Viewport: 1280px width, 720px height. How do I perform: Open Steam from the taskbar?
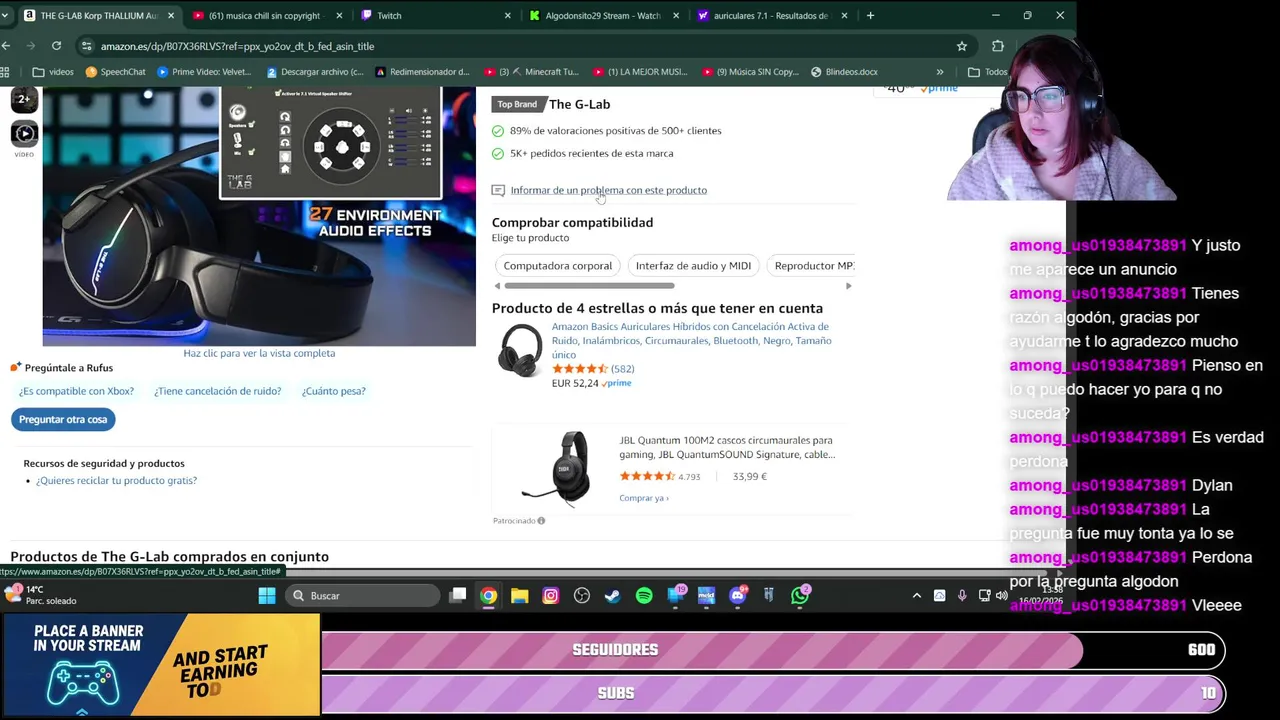click(x=612, y=596)
